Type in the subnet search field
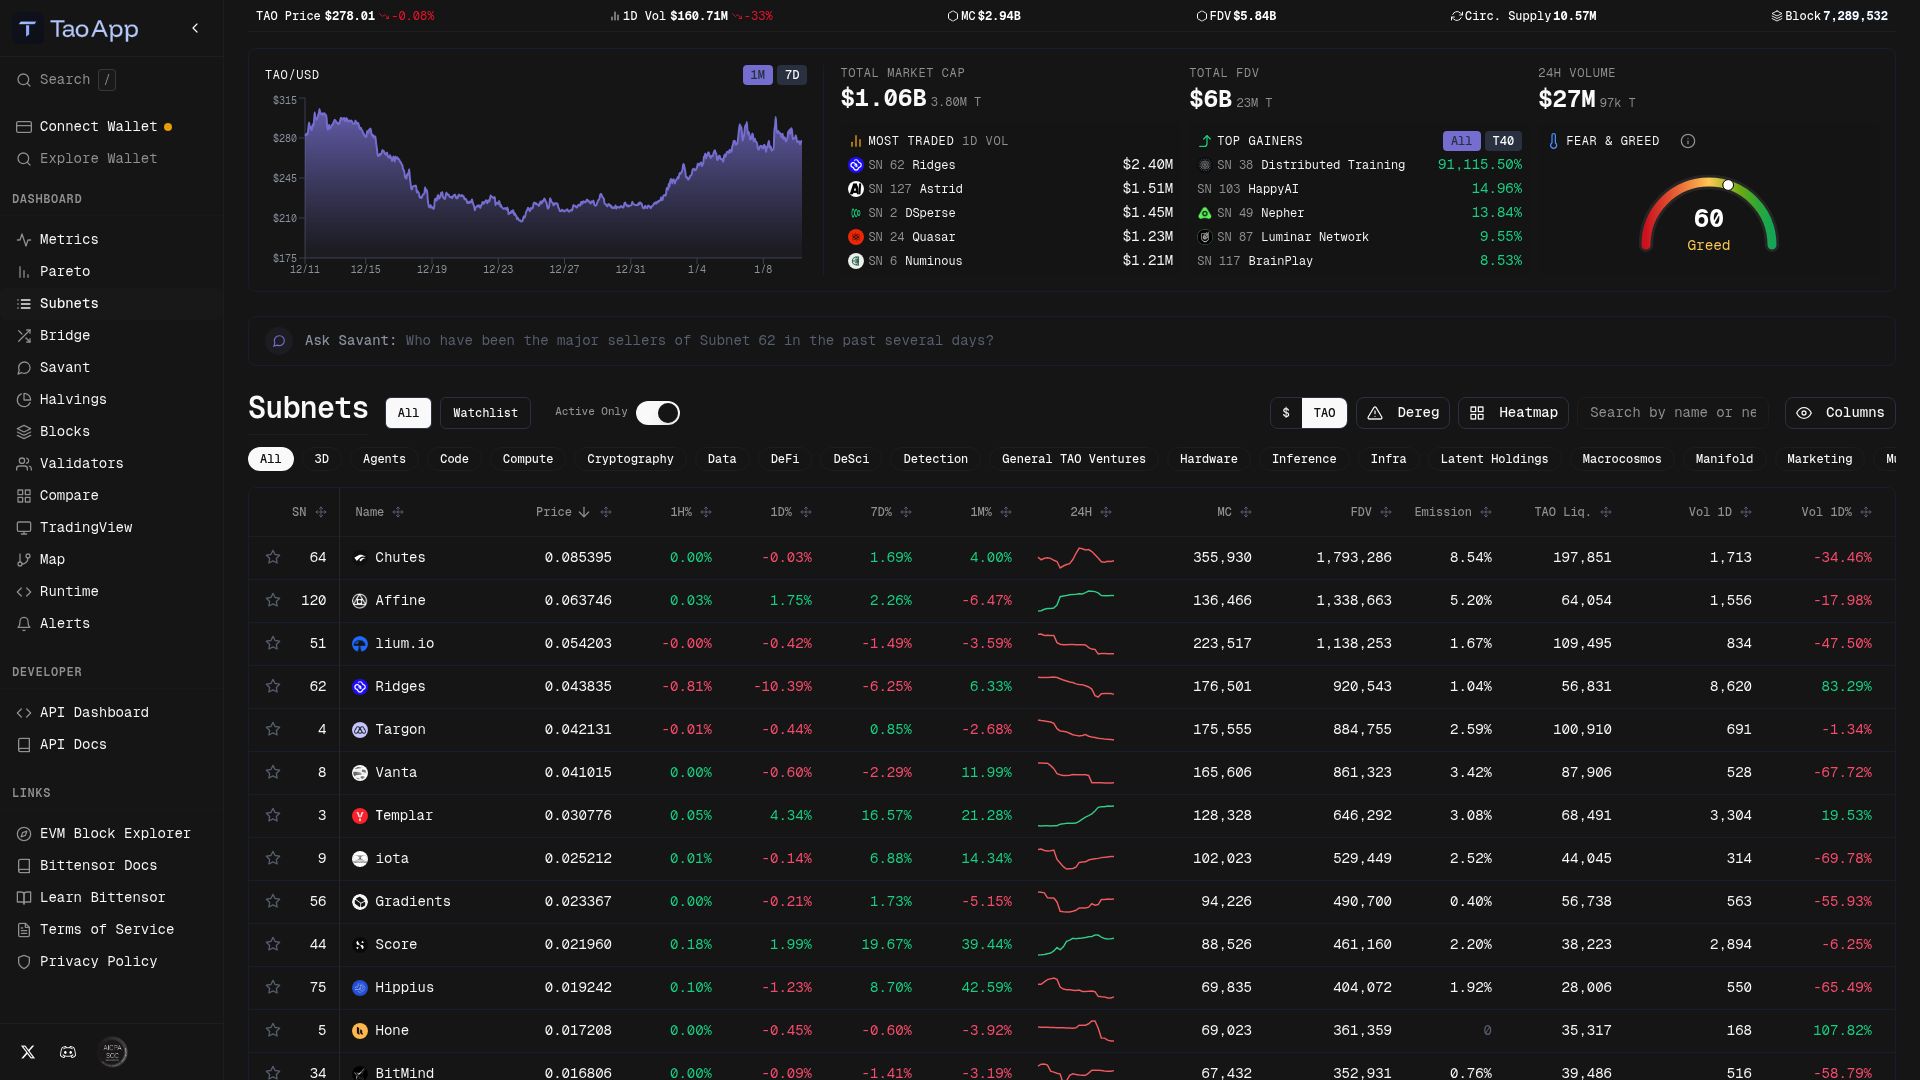The height and width of the screenshot is (1080, 1920). [1672, 412]
